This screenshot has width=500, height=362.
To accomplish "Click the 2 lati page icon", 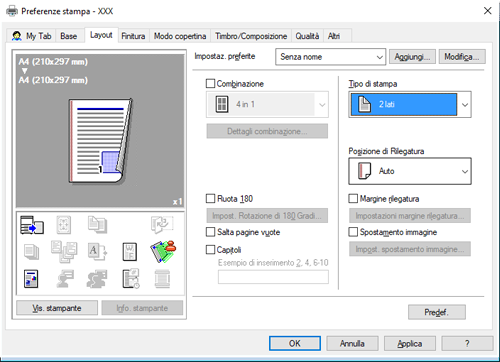I will [364, 104].
